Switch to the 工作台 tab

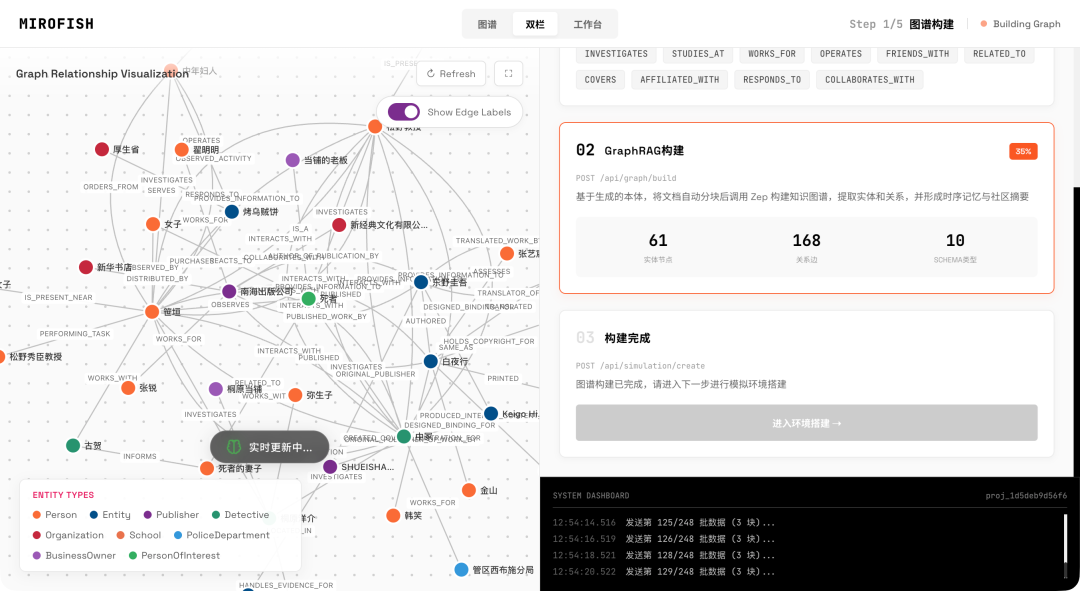(x=588, y=24)
